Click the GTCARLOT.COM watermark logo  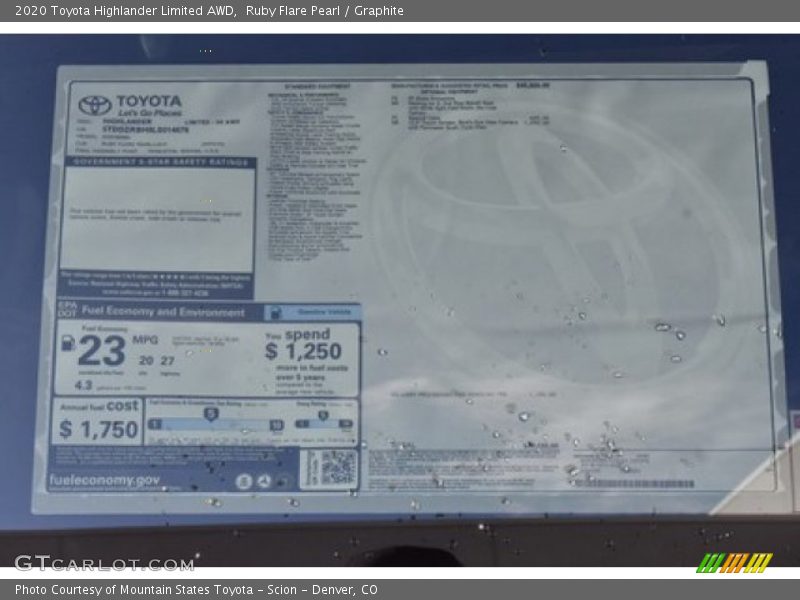coord(105,563)
